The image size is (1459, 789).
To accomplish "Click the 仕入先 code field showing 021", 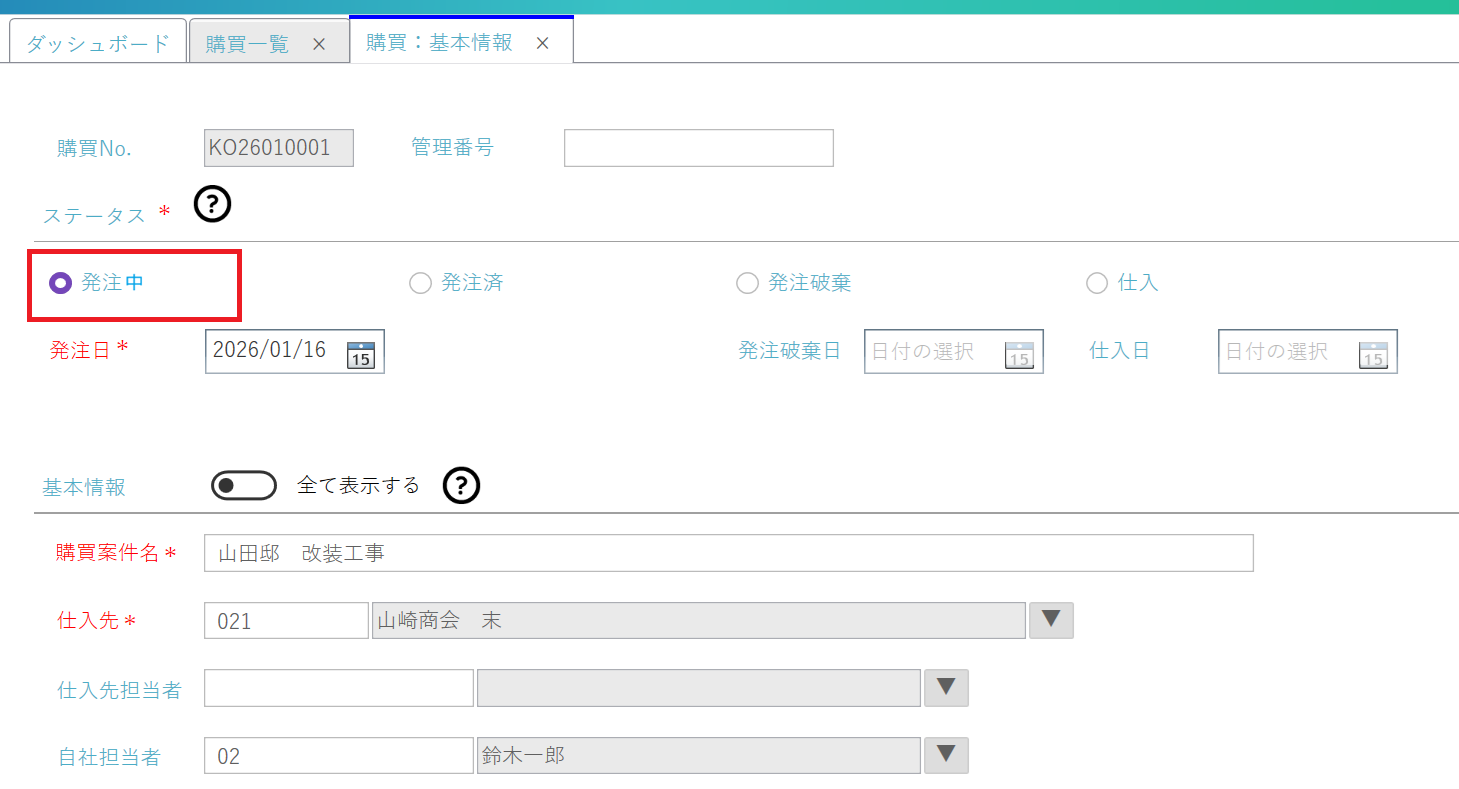I will [286, 620].
